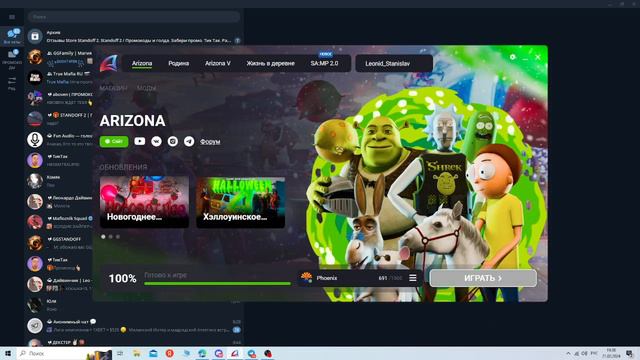Select the Все чаты folder icon
Viewport: 640px width, 360px height.
click(x=12, y=36)
